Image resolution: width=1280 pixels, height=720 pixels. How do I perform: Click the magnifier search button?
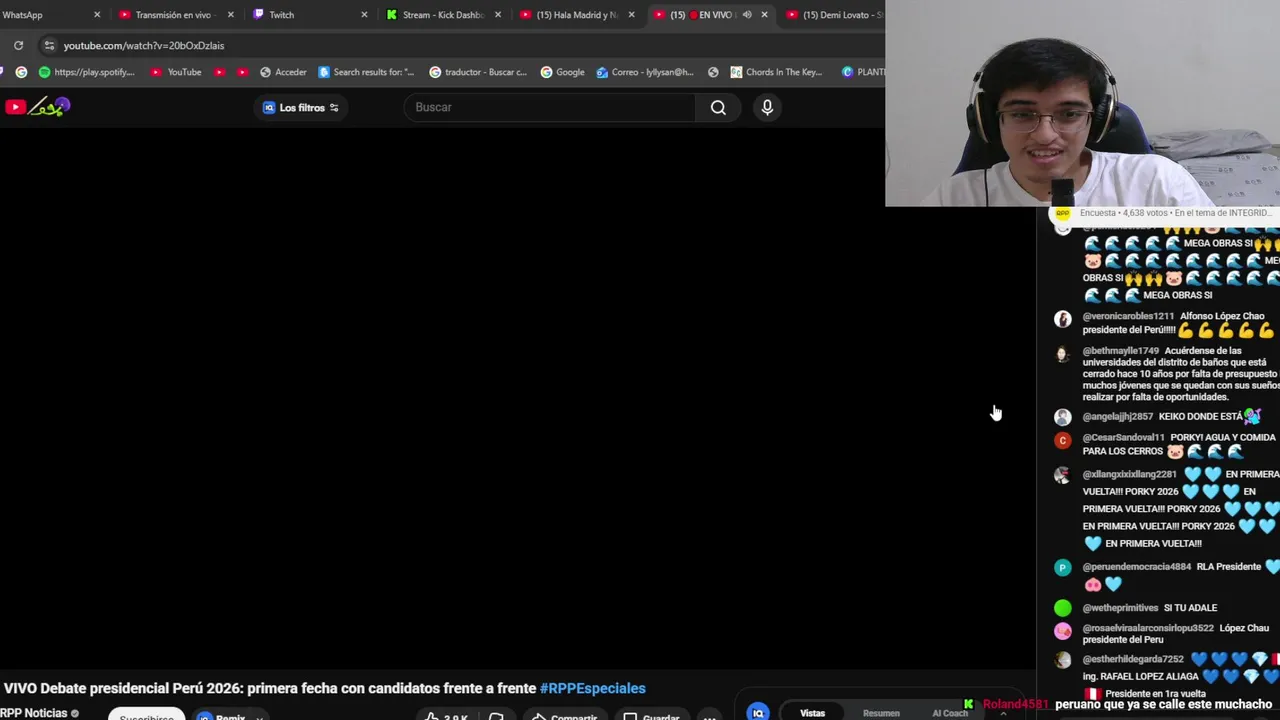[x=718, y=107]
